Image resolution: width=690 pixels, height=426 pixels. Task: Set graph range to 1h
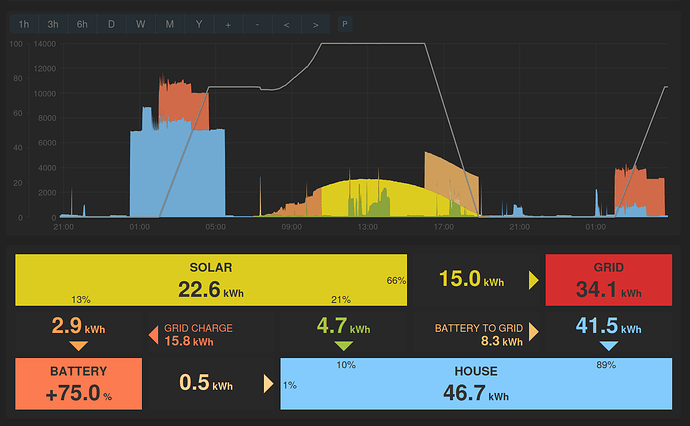pyautogui.click(x=24, y=24)
